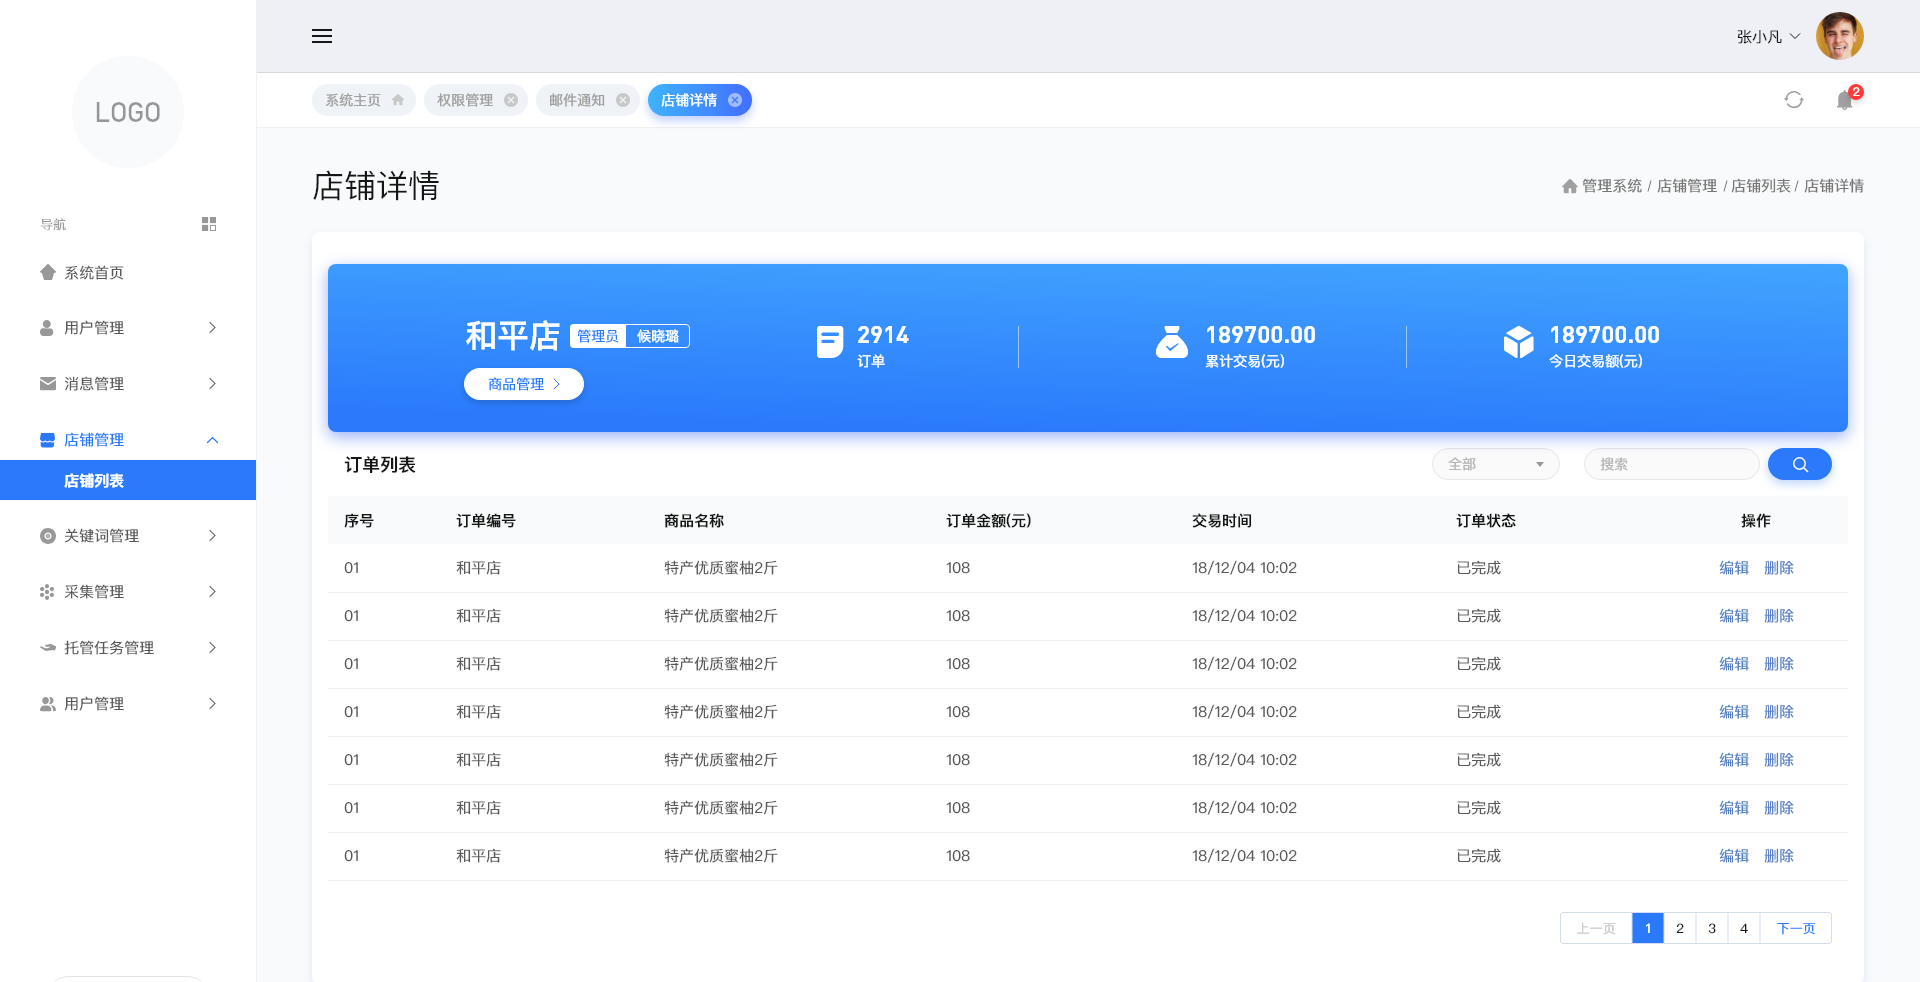Click the 订单金额(元) column header
Screen dimensions: 1920x982
point(989,520)
